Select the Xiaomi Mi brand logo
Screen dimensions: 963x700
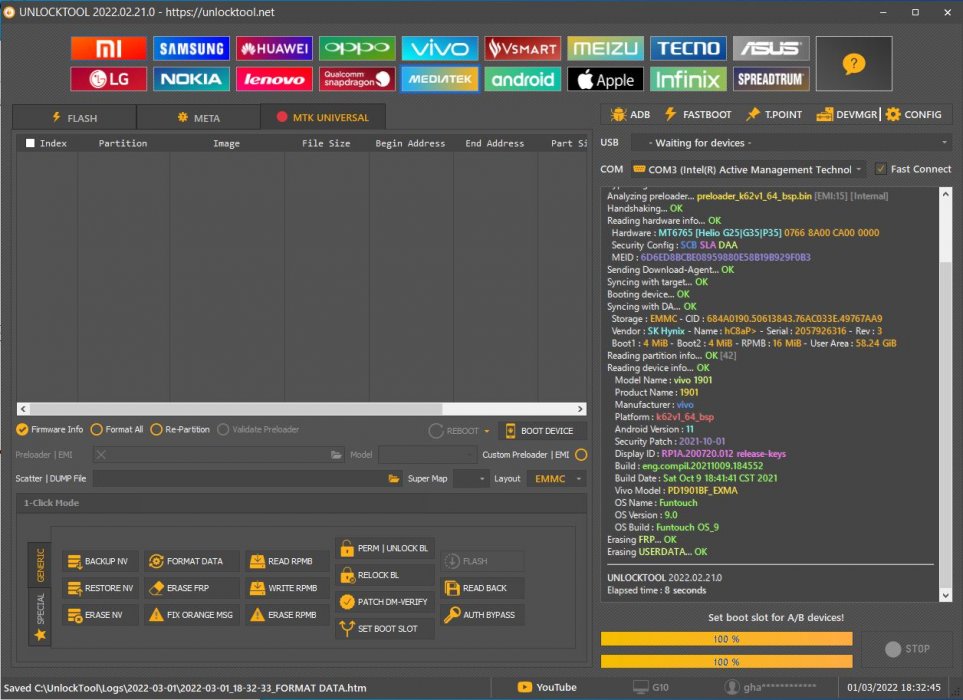click(108, 49)
